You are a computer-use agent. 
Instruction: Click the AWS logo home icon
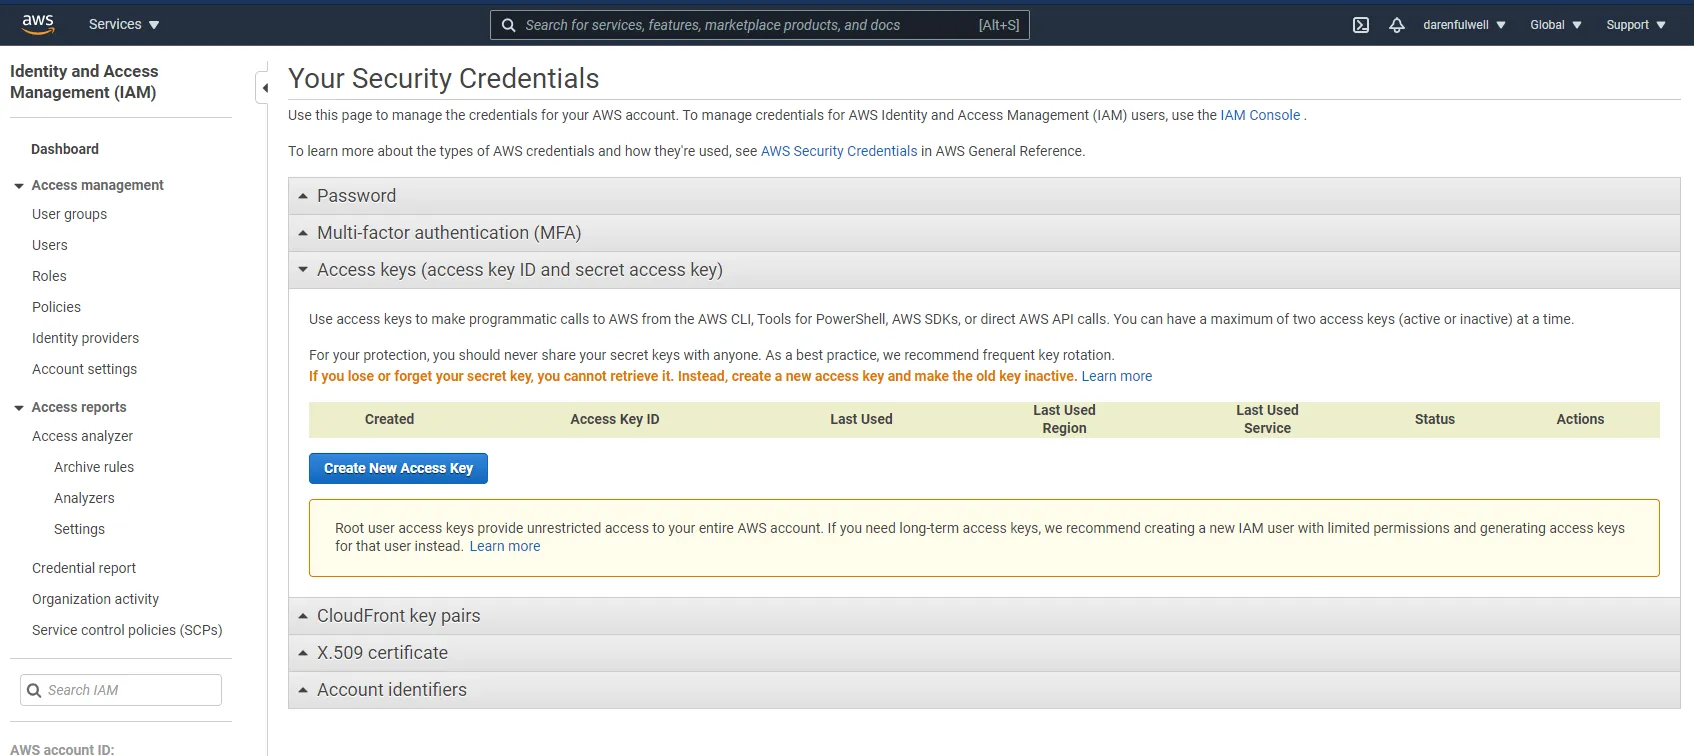(x=38, y=24)
